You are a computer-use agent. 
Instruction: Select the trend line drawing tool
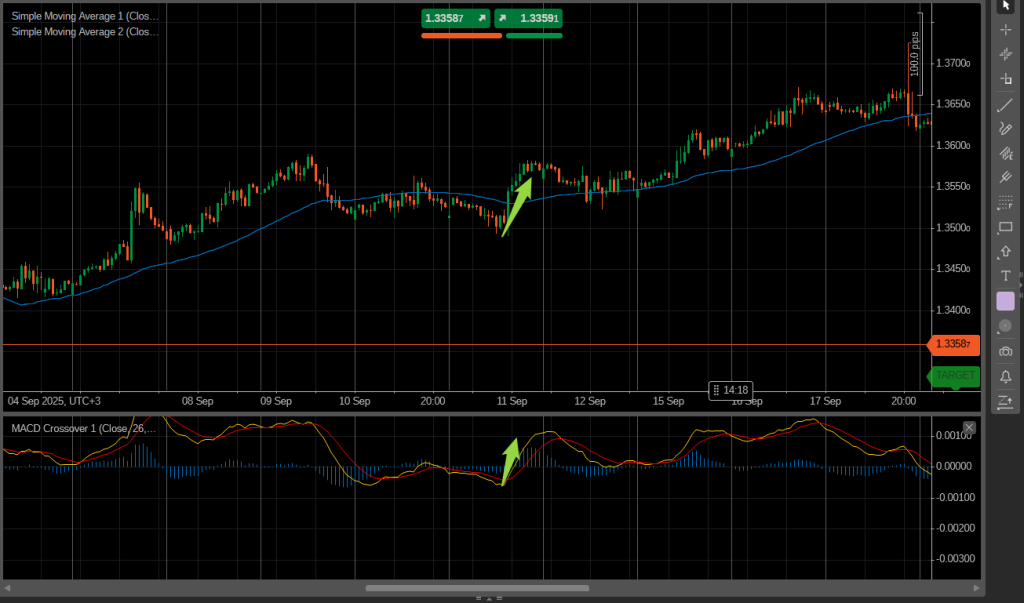tap(1006, 104)
